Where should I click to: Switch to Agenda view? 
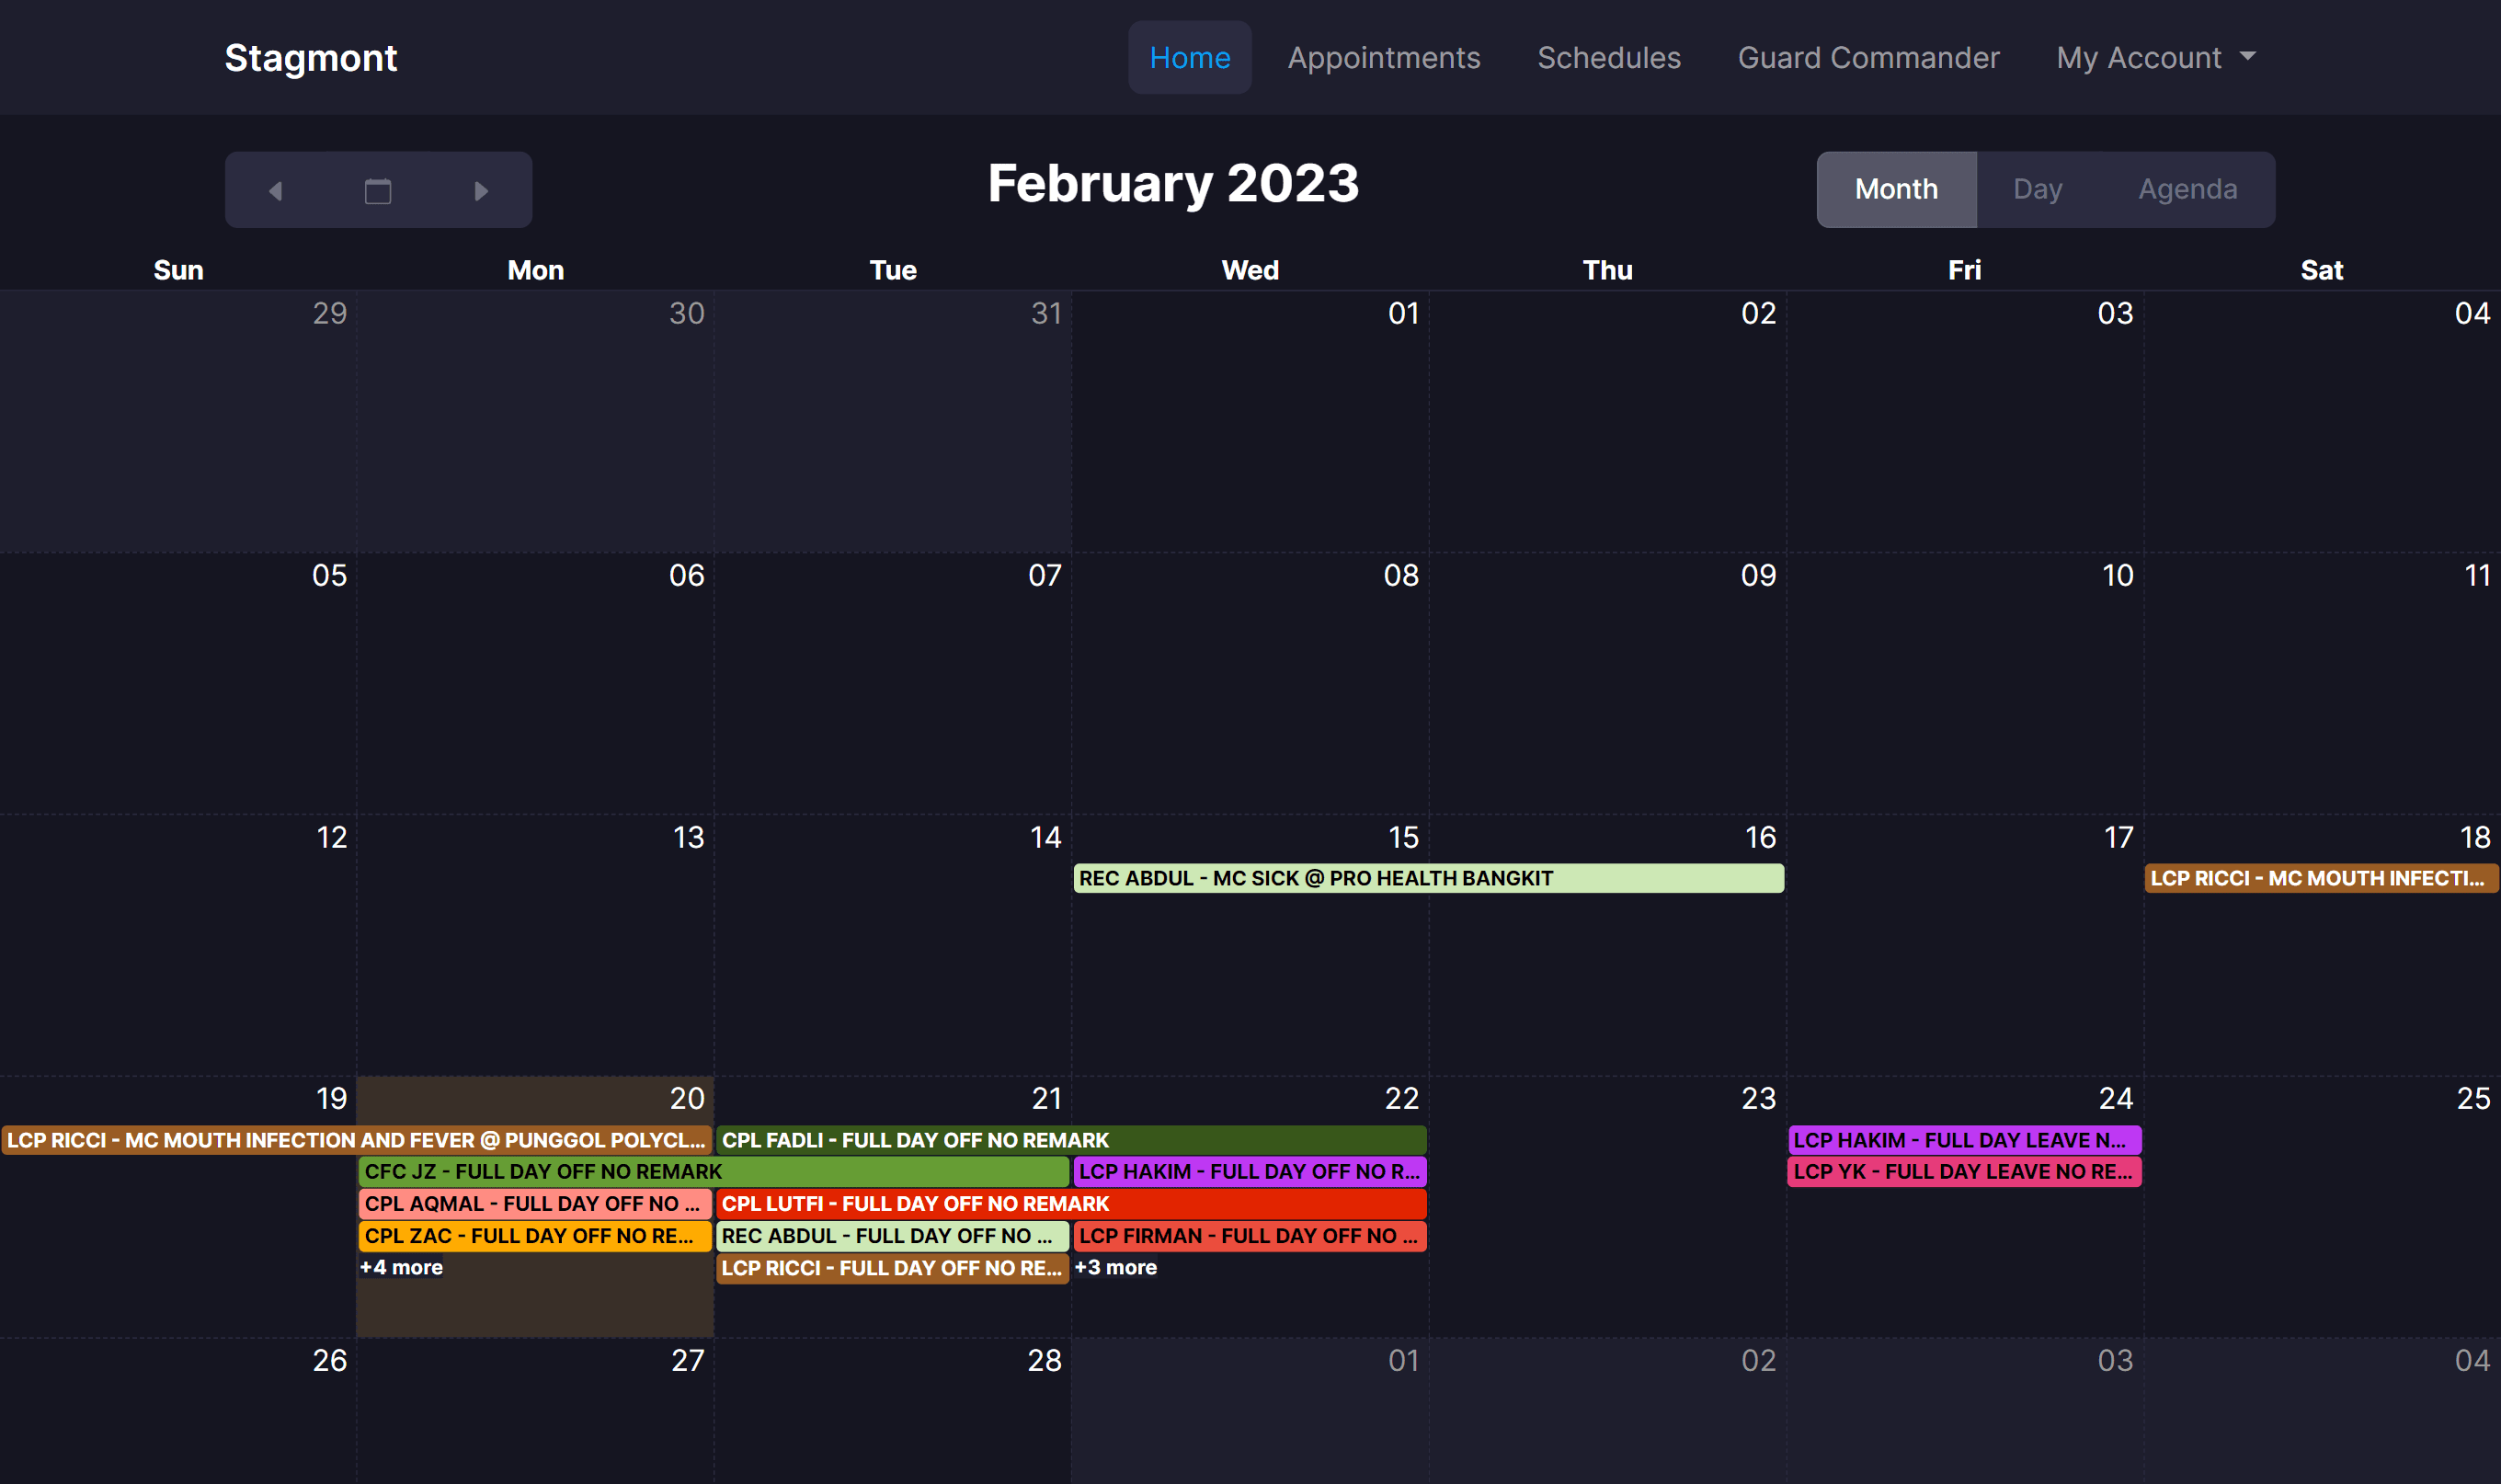[2187, 189]
